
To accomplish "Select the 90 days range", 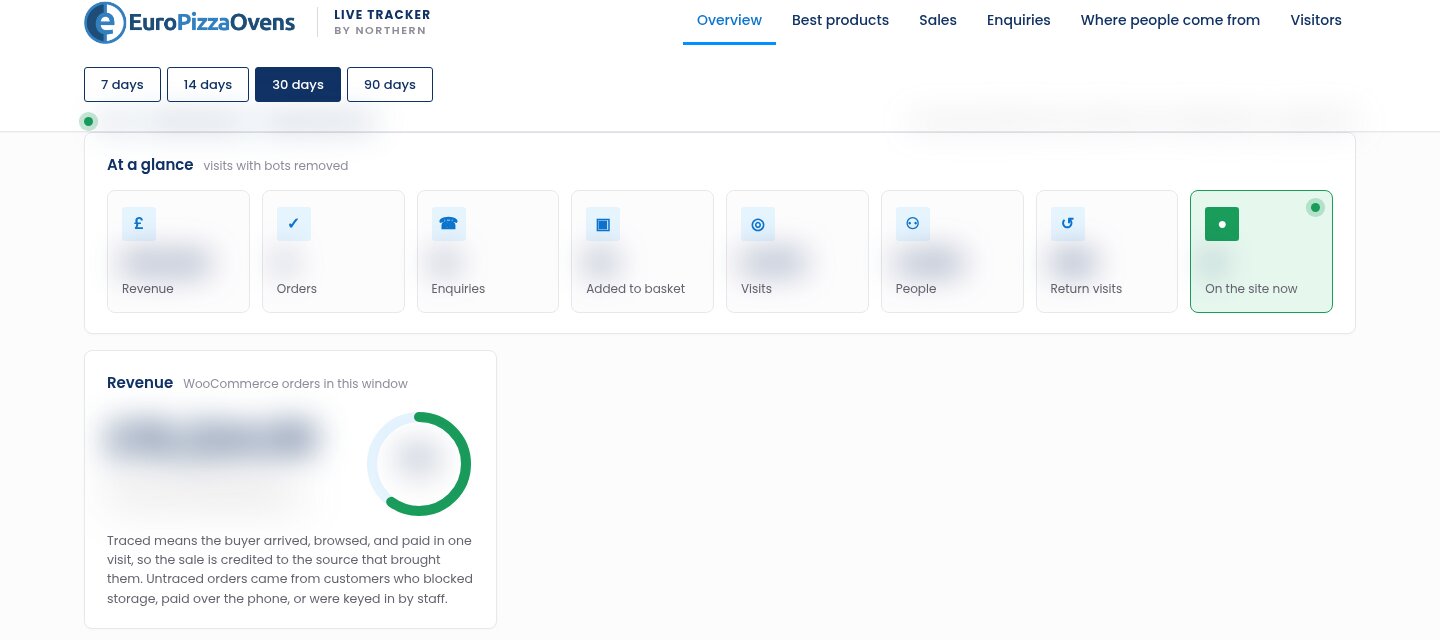I will 390,85.
